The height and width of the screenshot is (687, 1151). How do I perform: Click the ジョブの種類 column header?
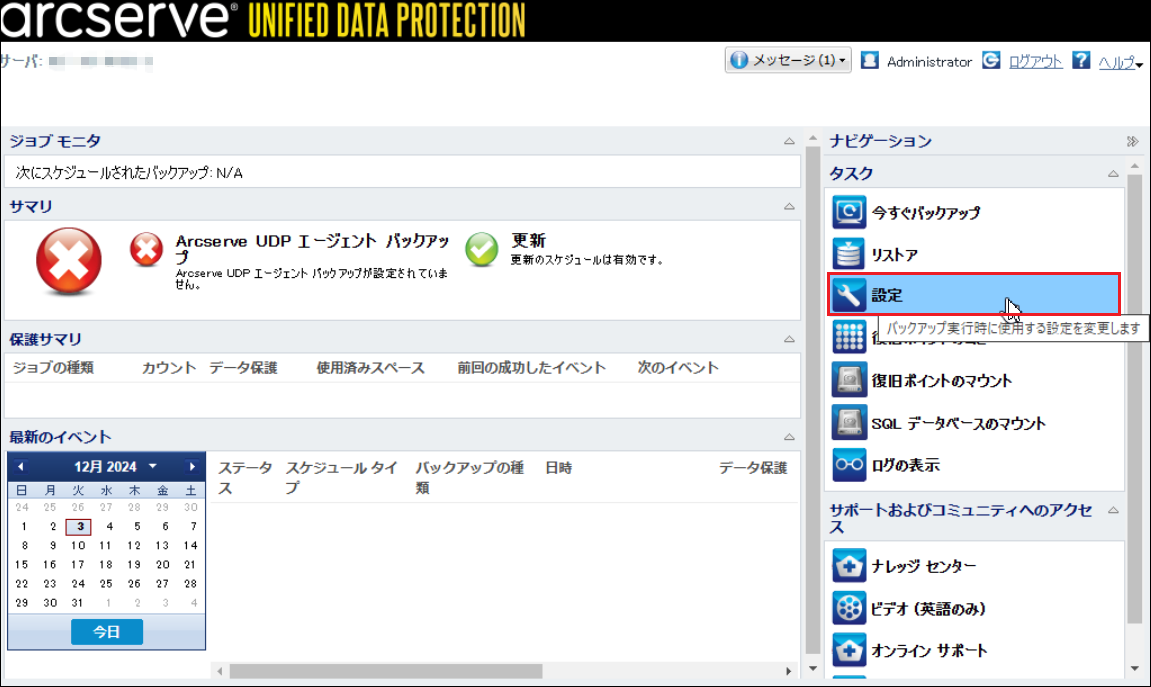(53, 368)
